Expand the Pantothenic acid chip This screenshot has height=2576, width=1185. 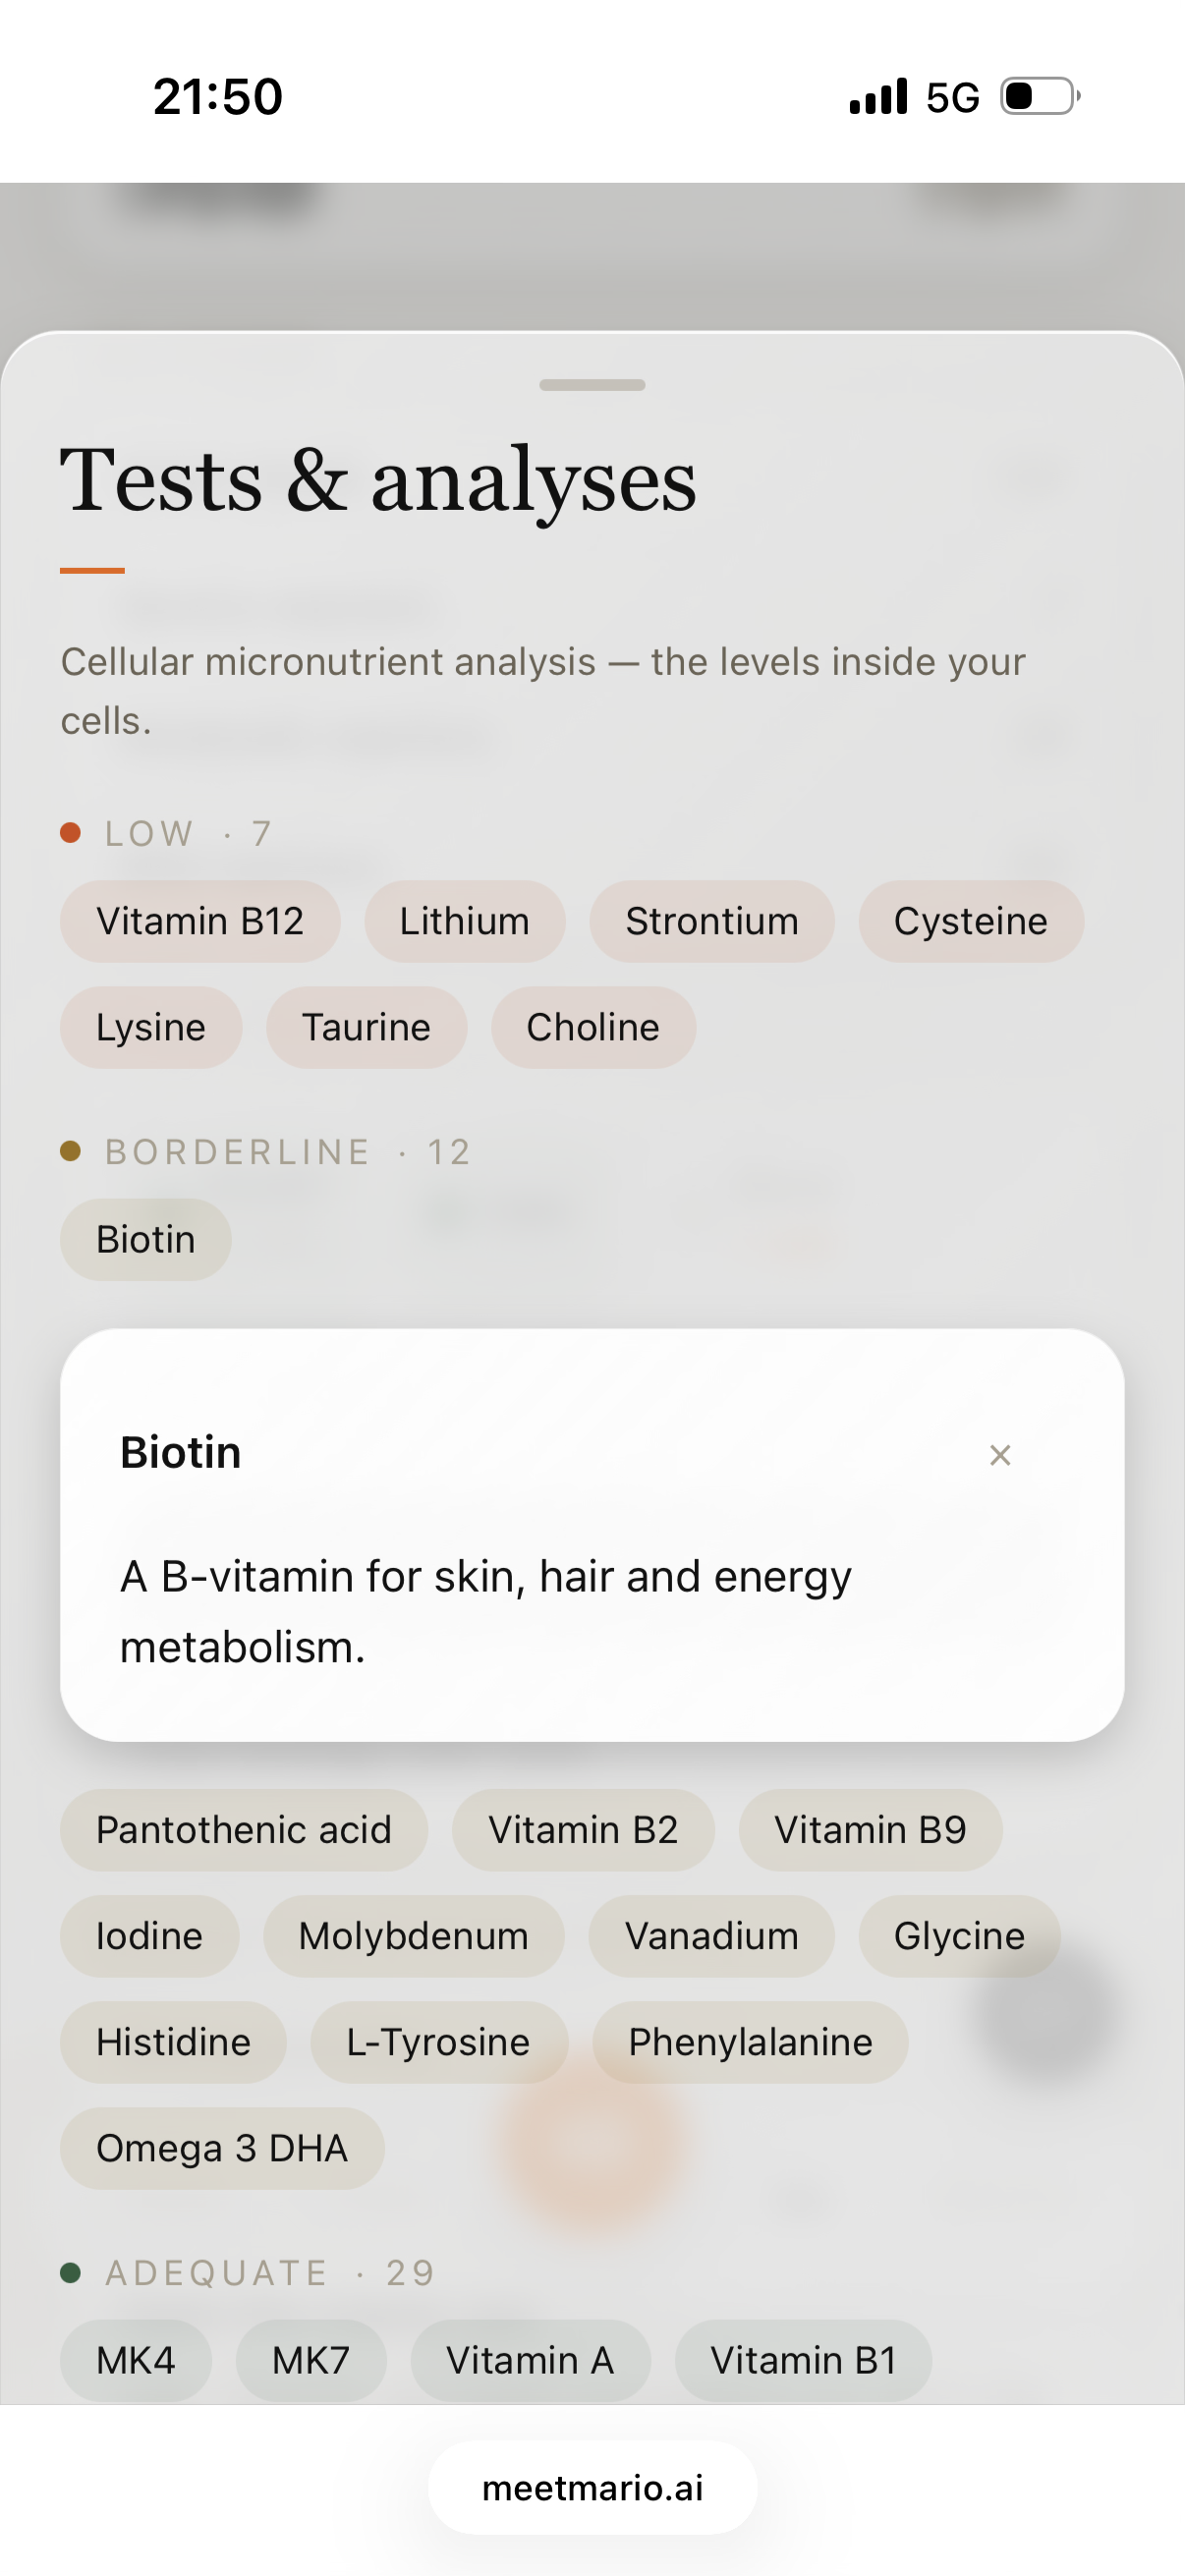pos(244,1830)
